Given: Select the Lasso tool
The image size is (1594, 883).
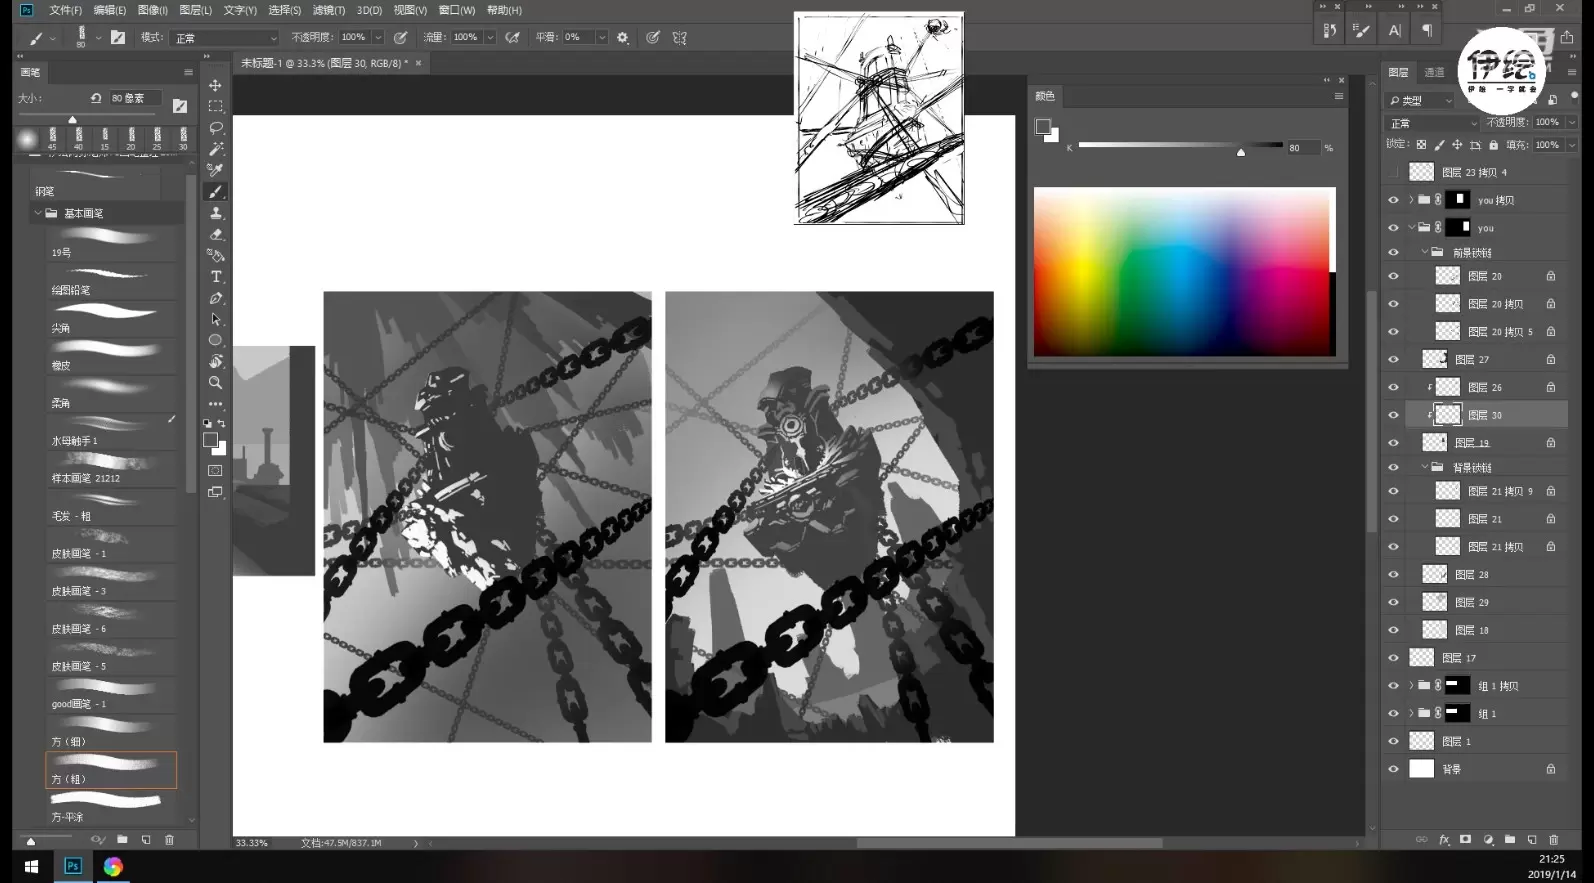Looking at the screenshot, I should (x=215, y=128).
